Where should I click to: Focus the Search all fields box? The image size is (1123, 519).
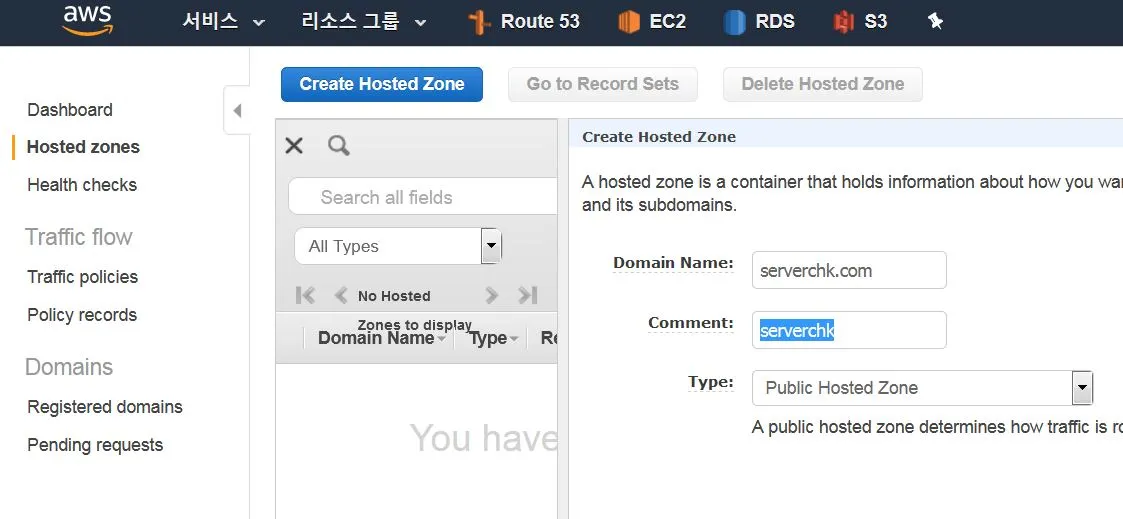coord(423,197)
